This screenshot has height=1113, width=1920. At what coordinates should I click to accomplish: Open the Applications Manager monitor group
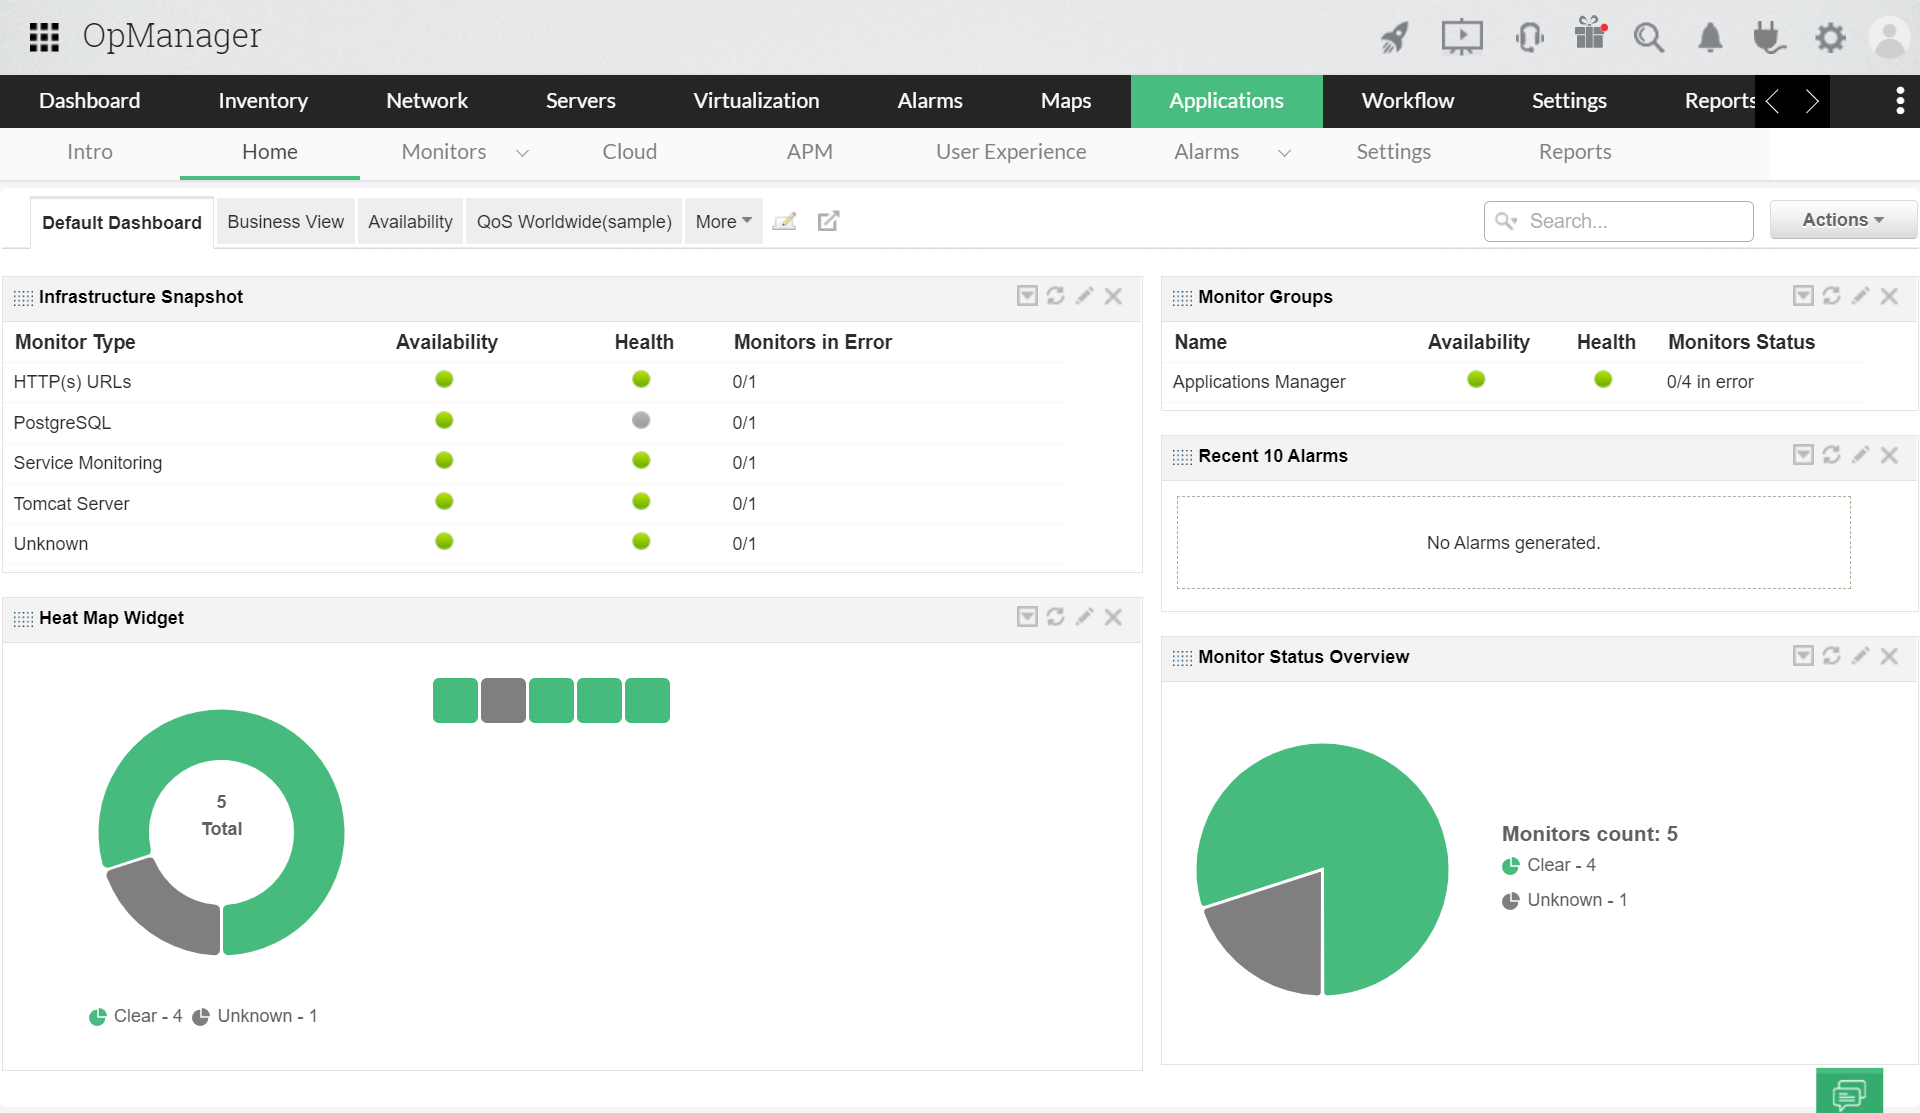point(1258,382)
